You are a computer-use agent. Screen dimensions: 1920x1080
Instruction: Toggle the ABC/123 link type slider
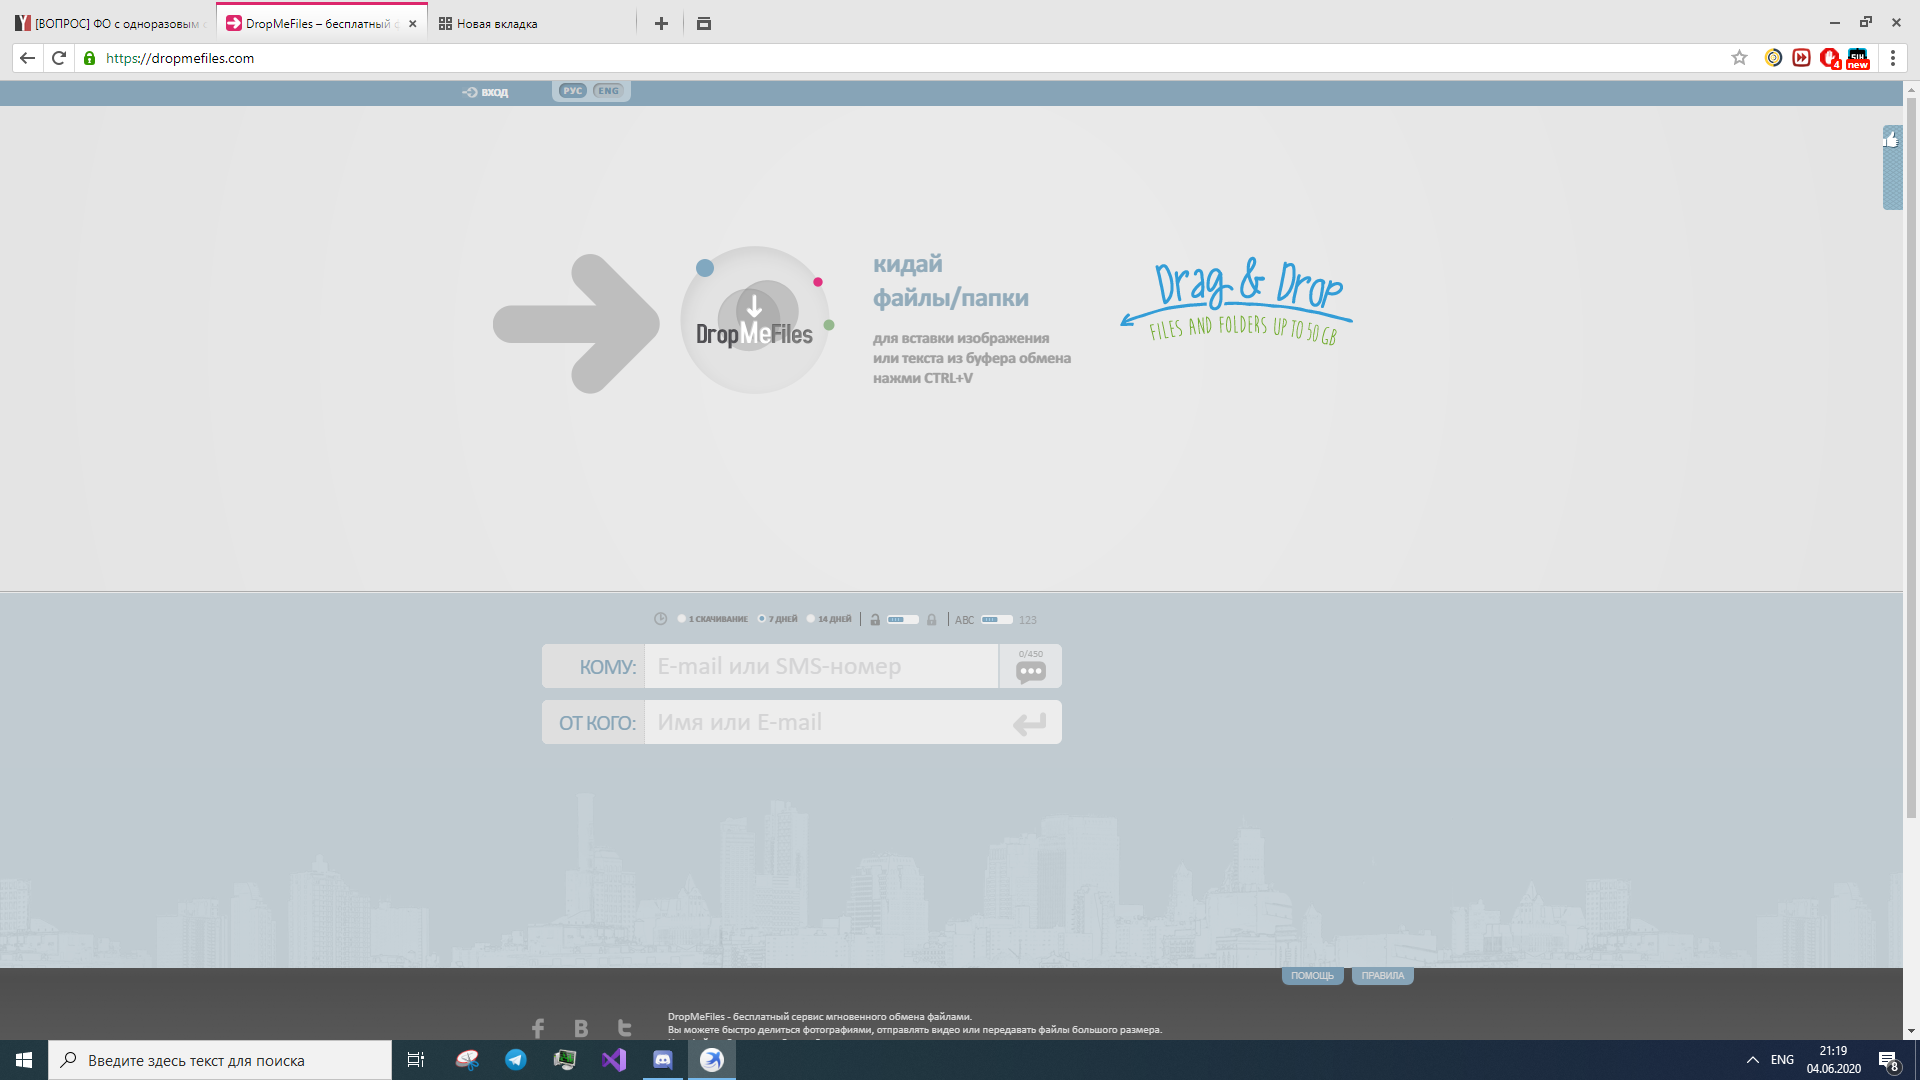996,620
